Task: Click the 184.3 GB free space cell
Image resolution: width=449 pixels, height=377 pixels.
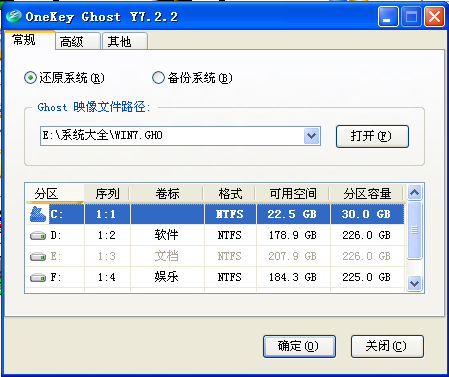Action: click(x=293, y=277)
